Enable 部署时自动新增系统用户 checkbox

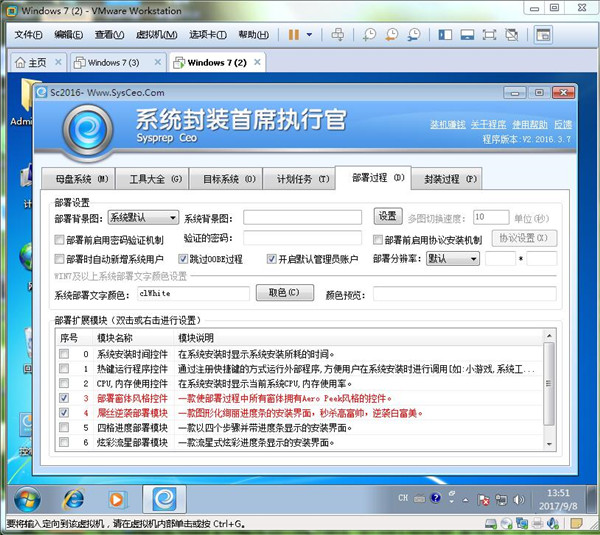[x=59, y=259]
